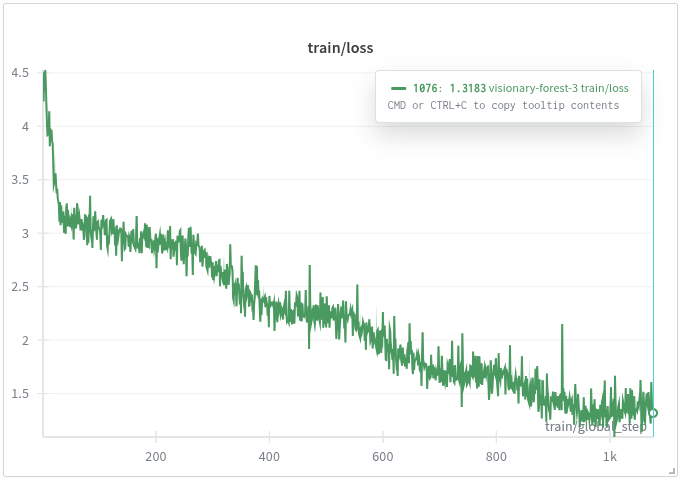Viewport: 680px width, 479px height.
Task: Click the initial loss peak at chart start
Action: click(45, 72)
